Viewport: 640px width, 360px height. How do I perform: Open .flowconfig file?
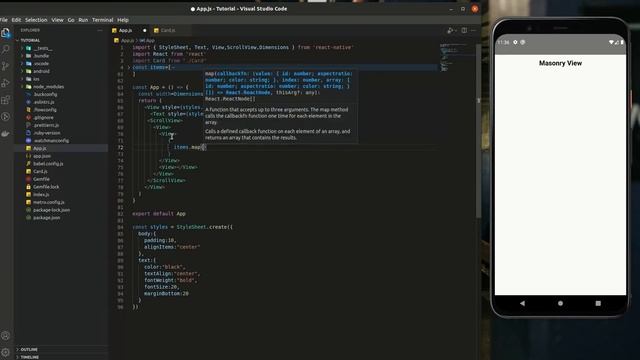(45, 110)
